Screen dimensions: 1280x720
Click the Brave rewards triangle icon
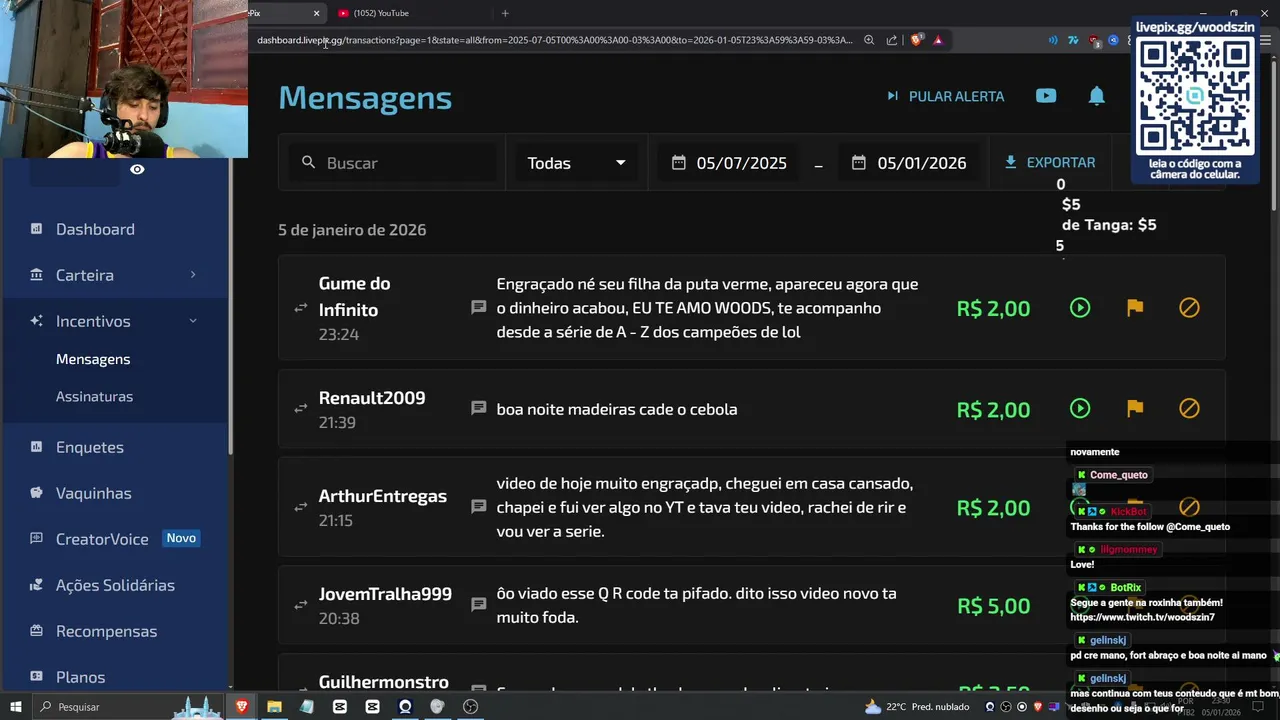pos(938,40)
